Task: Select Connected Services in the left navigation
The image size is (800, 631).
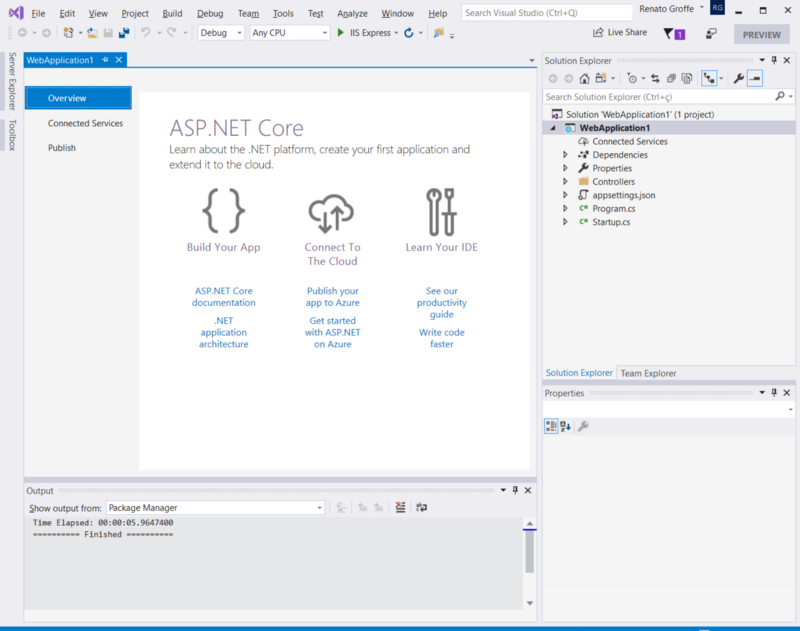Action: click(85, 123)
